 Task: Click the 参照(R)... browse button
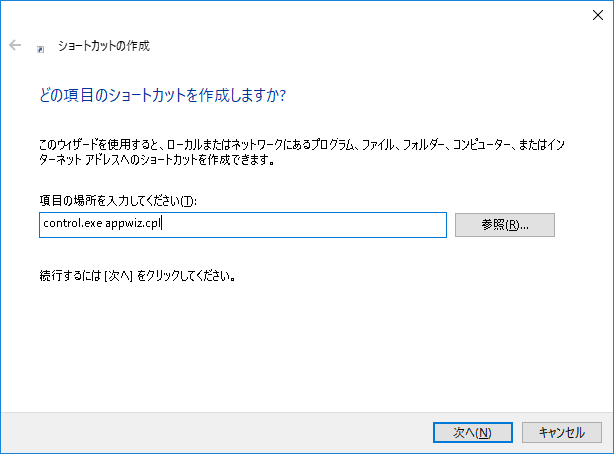505,225
